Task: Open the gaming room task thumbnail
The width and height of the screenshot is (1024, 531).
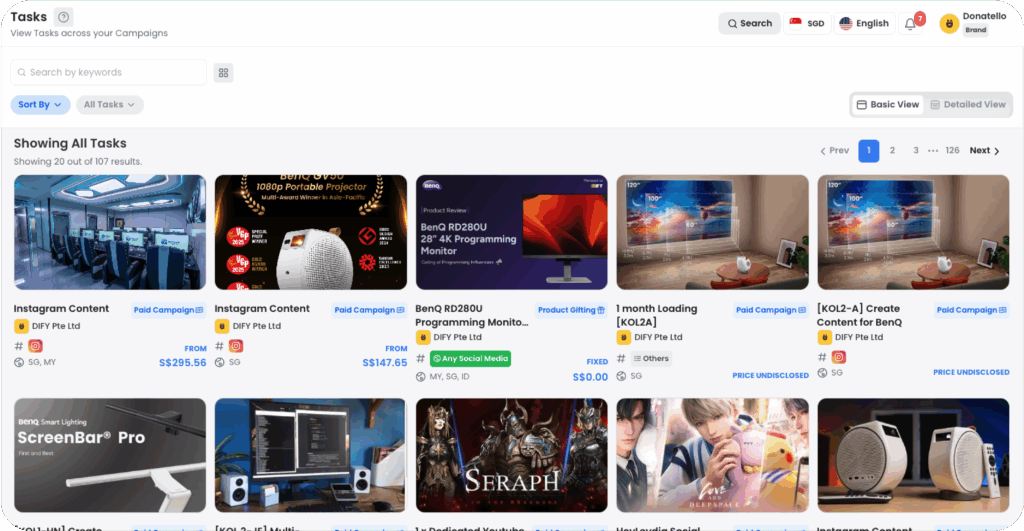Action: (x=110, y=232)
